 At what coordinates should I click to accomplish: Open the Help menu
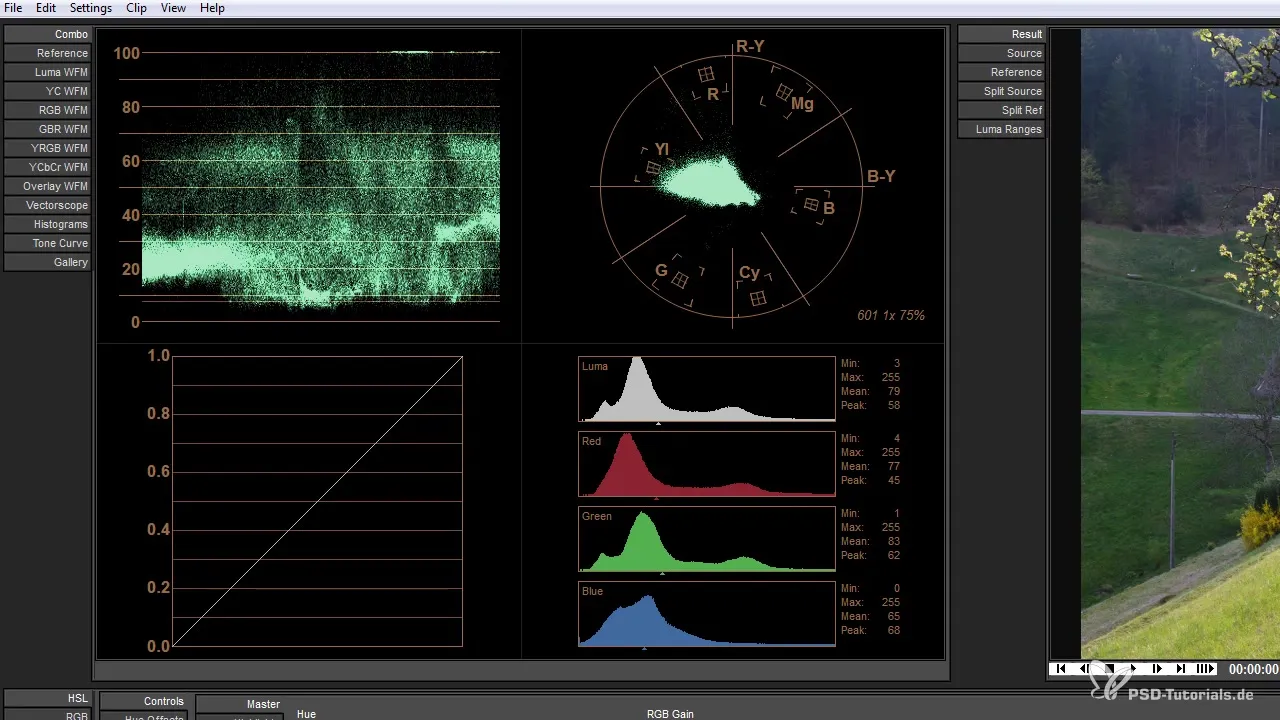tap(212, 8)
